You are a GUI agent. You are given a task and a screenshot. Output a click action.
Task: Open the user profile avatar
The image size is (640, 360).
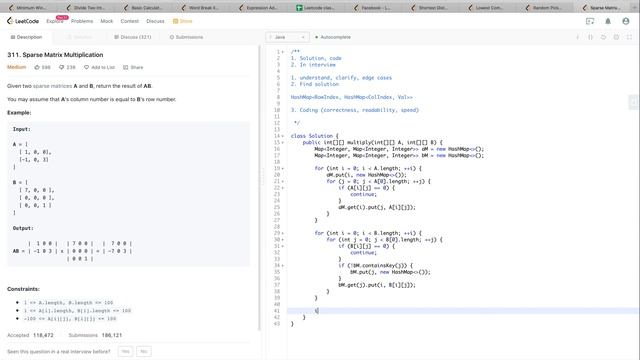(626, 21)
